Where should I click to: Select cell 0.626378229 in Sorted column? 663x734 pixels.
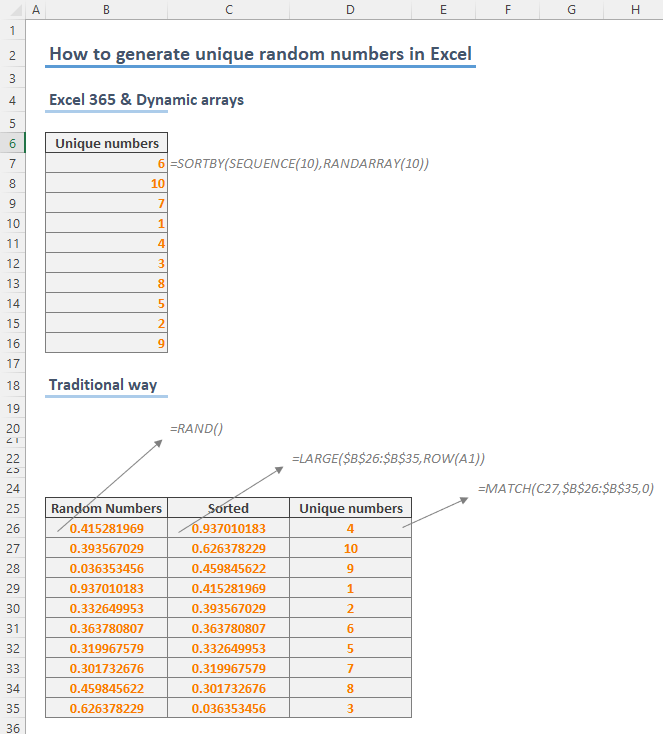point(228,548)
